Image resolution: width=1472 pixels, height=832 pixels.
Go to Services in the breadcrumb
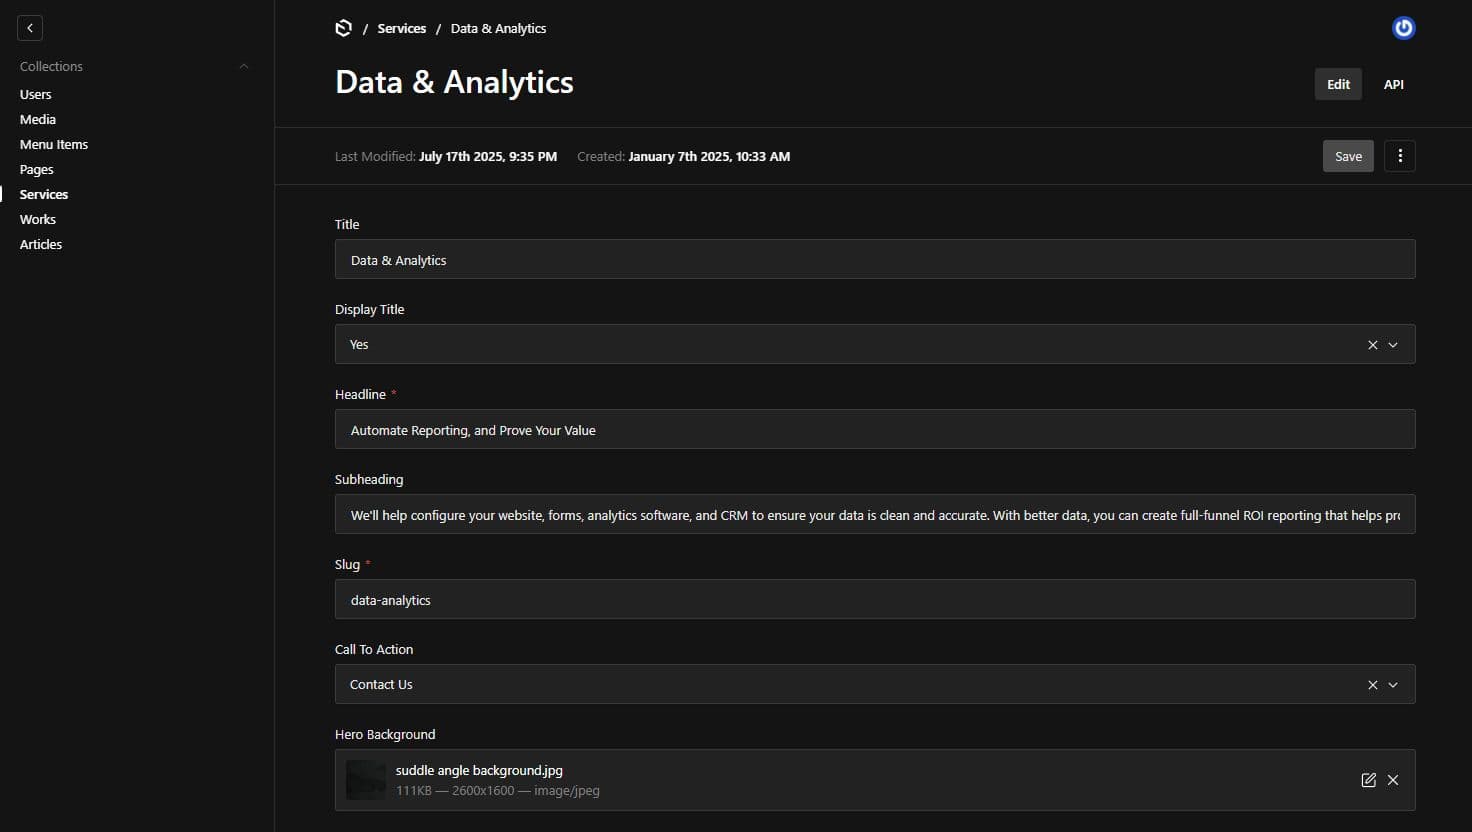pos(401,28)
